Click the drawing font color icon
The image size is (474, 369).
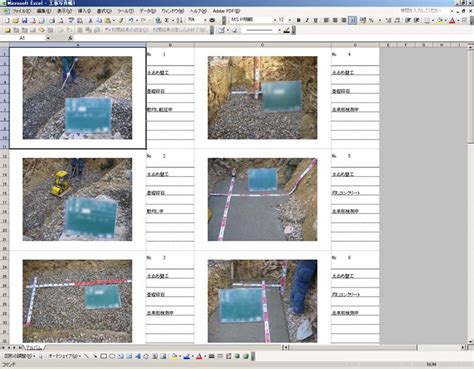199,356
